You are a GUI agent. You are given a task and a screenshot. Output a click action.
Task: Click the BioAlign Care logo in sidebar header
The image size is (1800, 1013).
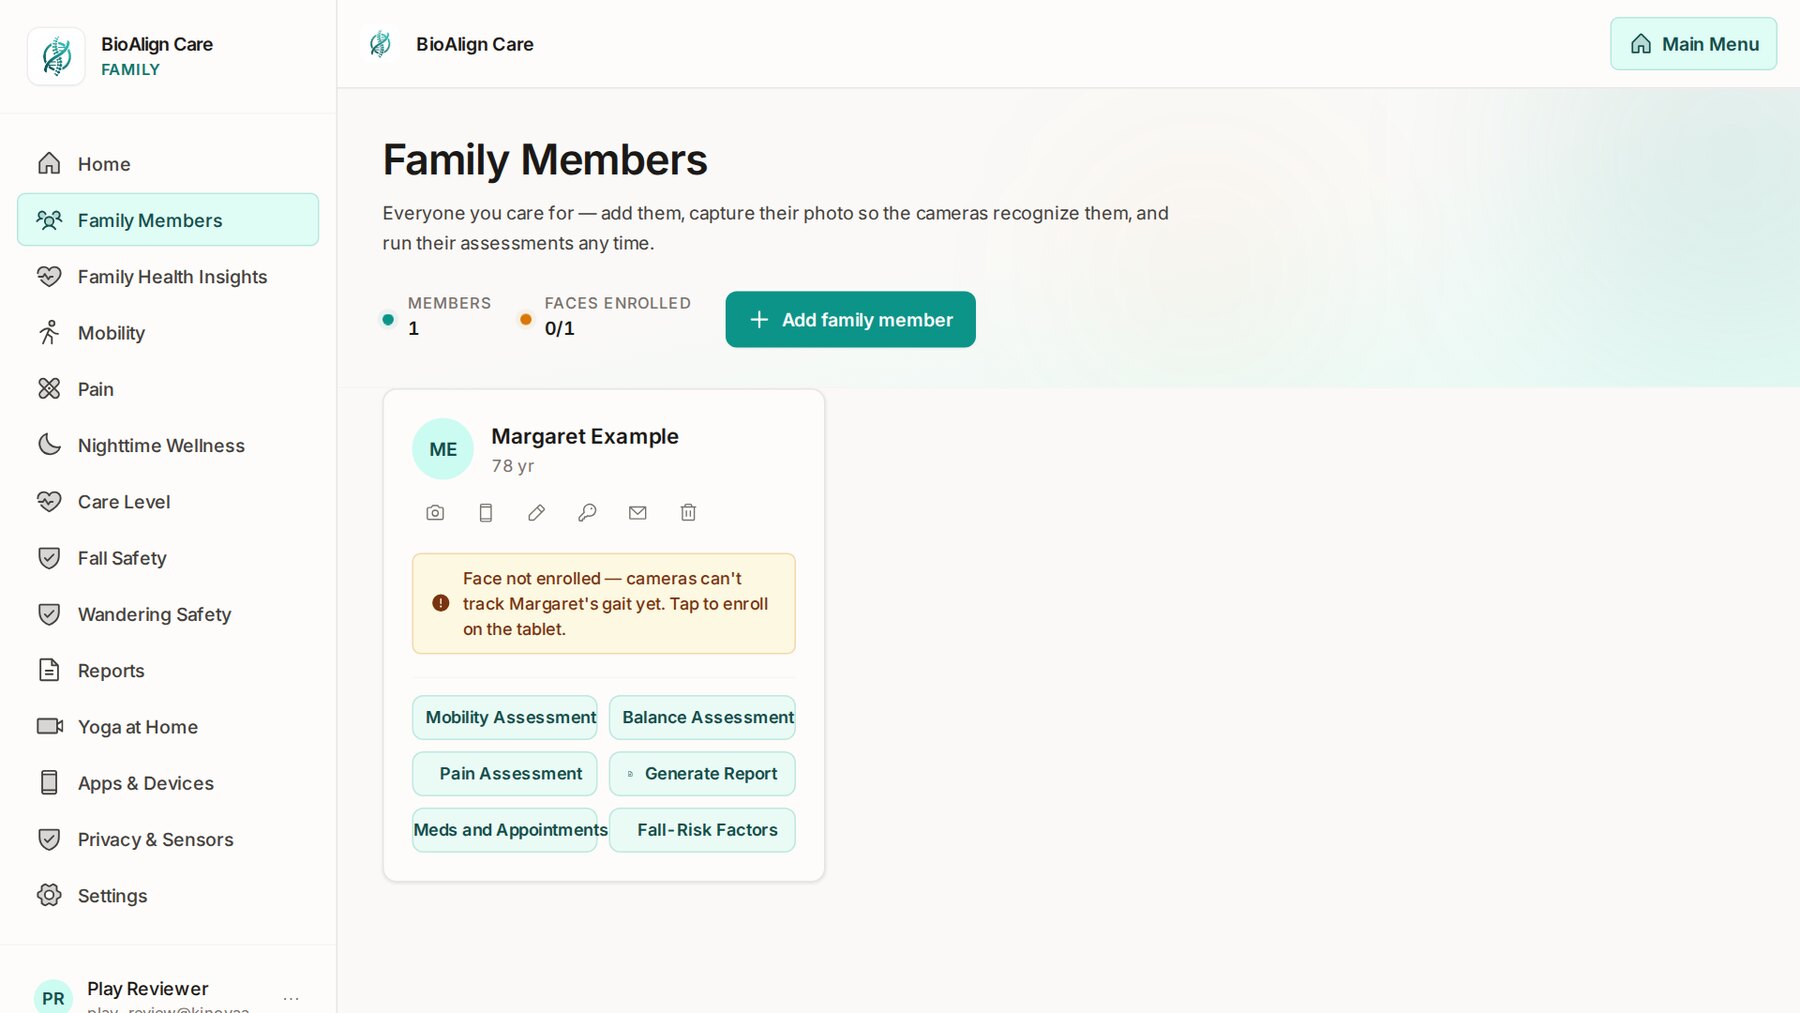tap(56, 56)
